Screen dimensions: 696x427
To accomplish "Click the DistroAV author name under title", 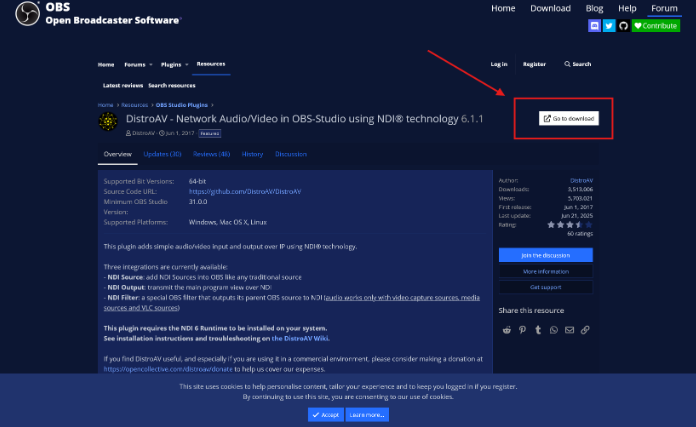I will click(x=143, y=133).
